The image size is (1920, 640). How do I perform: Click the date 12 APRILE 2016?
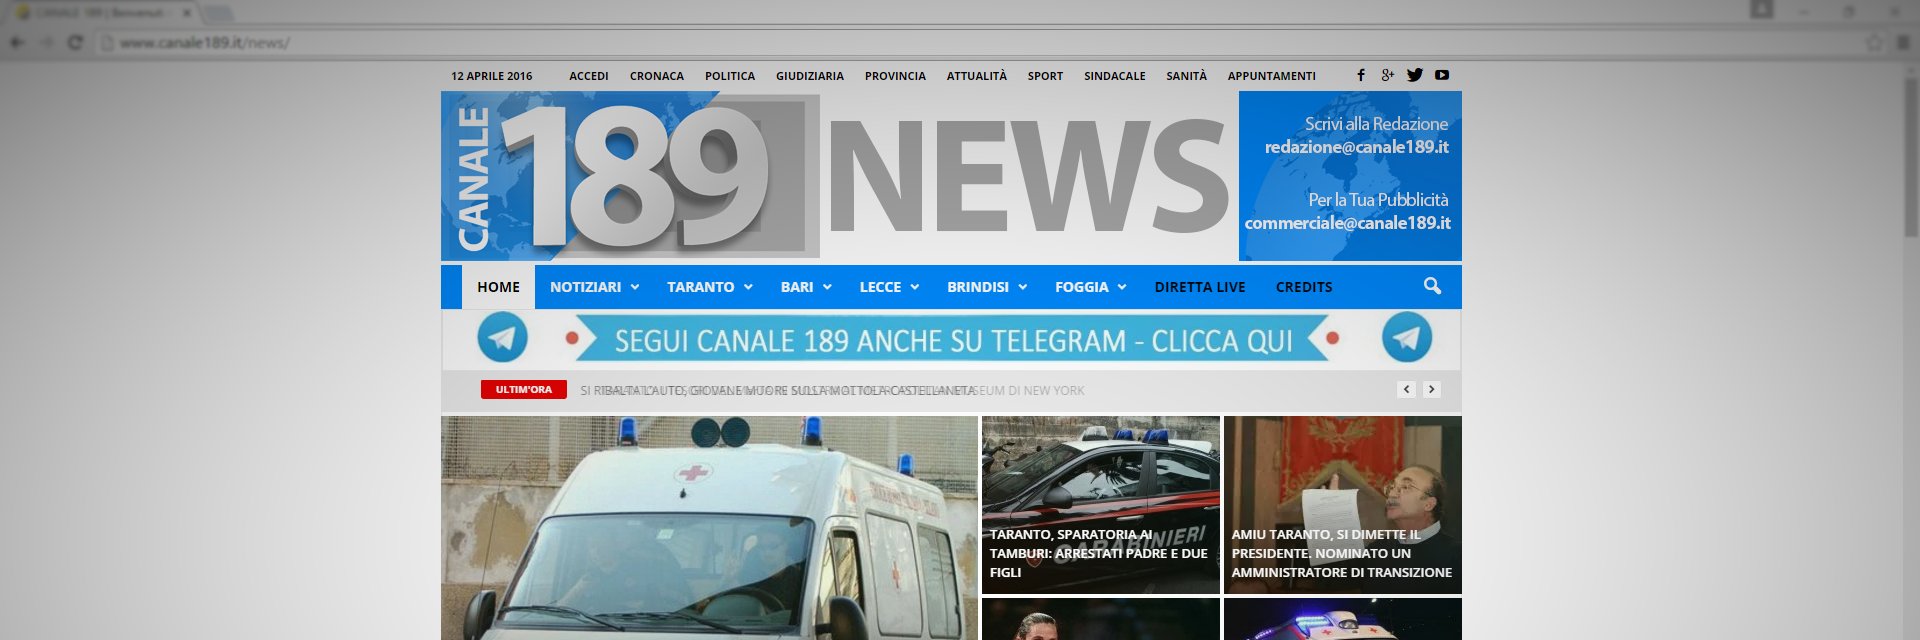click(x=491, y=76)
